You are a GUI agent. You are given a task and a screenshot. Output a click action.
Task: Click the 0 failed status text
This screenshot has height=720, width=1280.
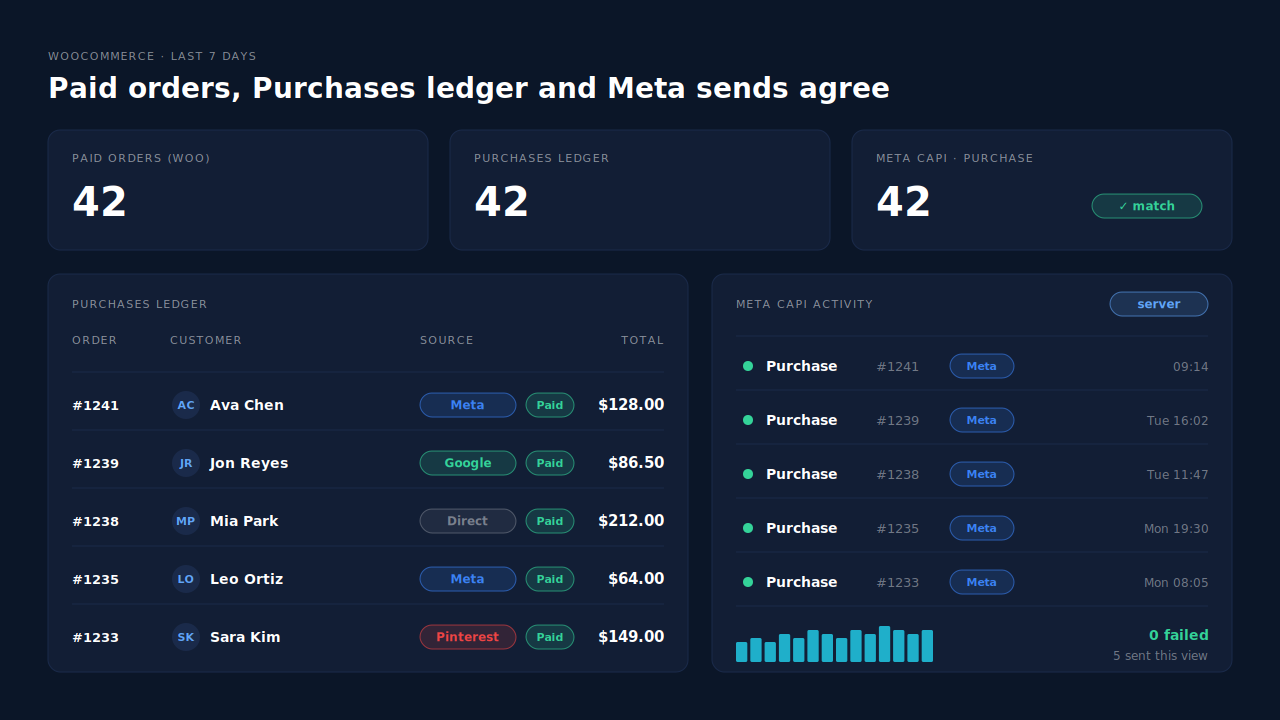tap(1178, 635)
